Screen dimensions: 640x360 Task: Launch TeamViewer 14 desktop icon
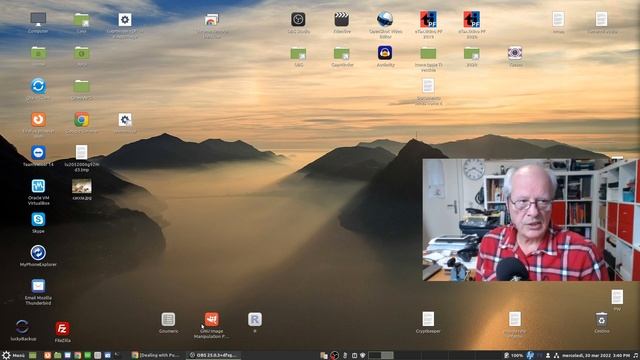[38, 153]
